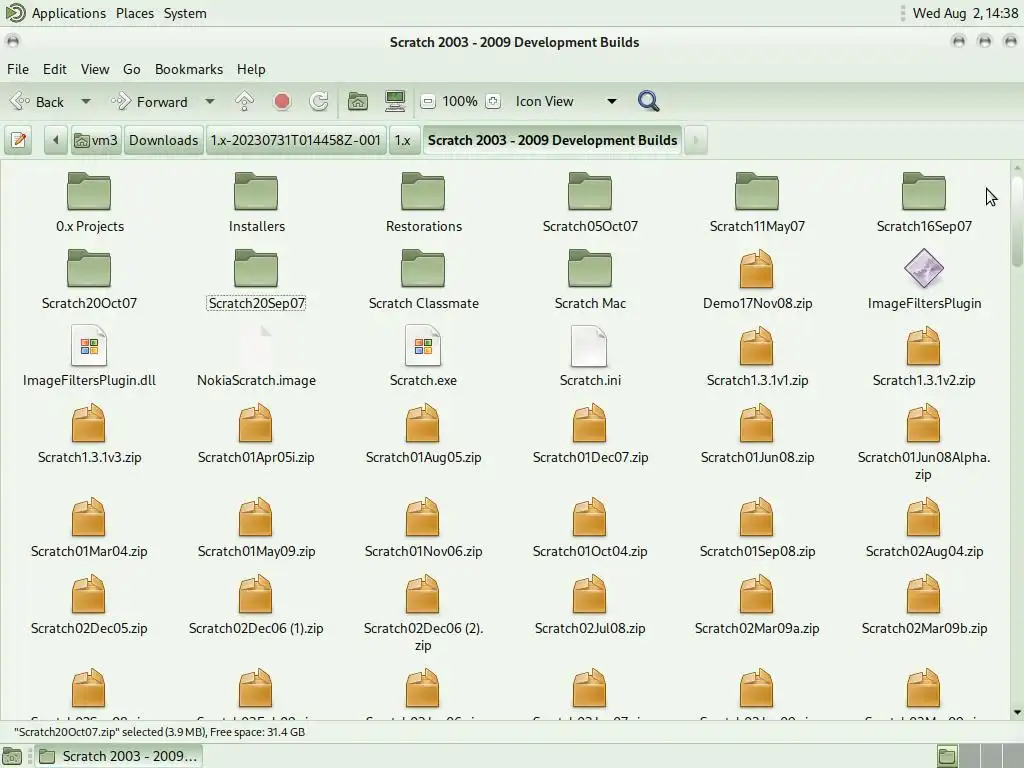Open the Places menu in top panel

[x=135, y=13]
